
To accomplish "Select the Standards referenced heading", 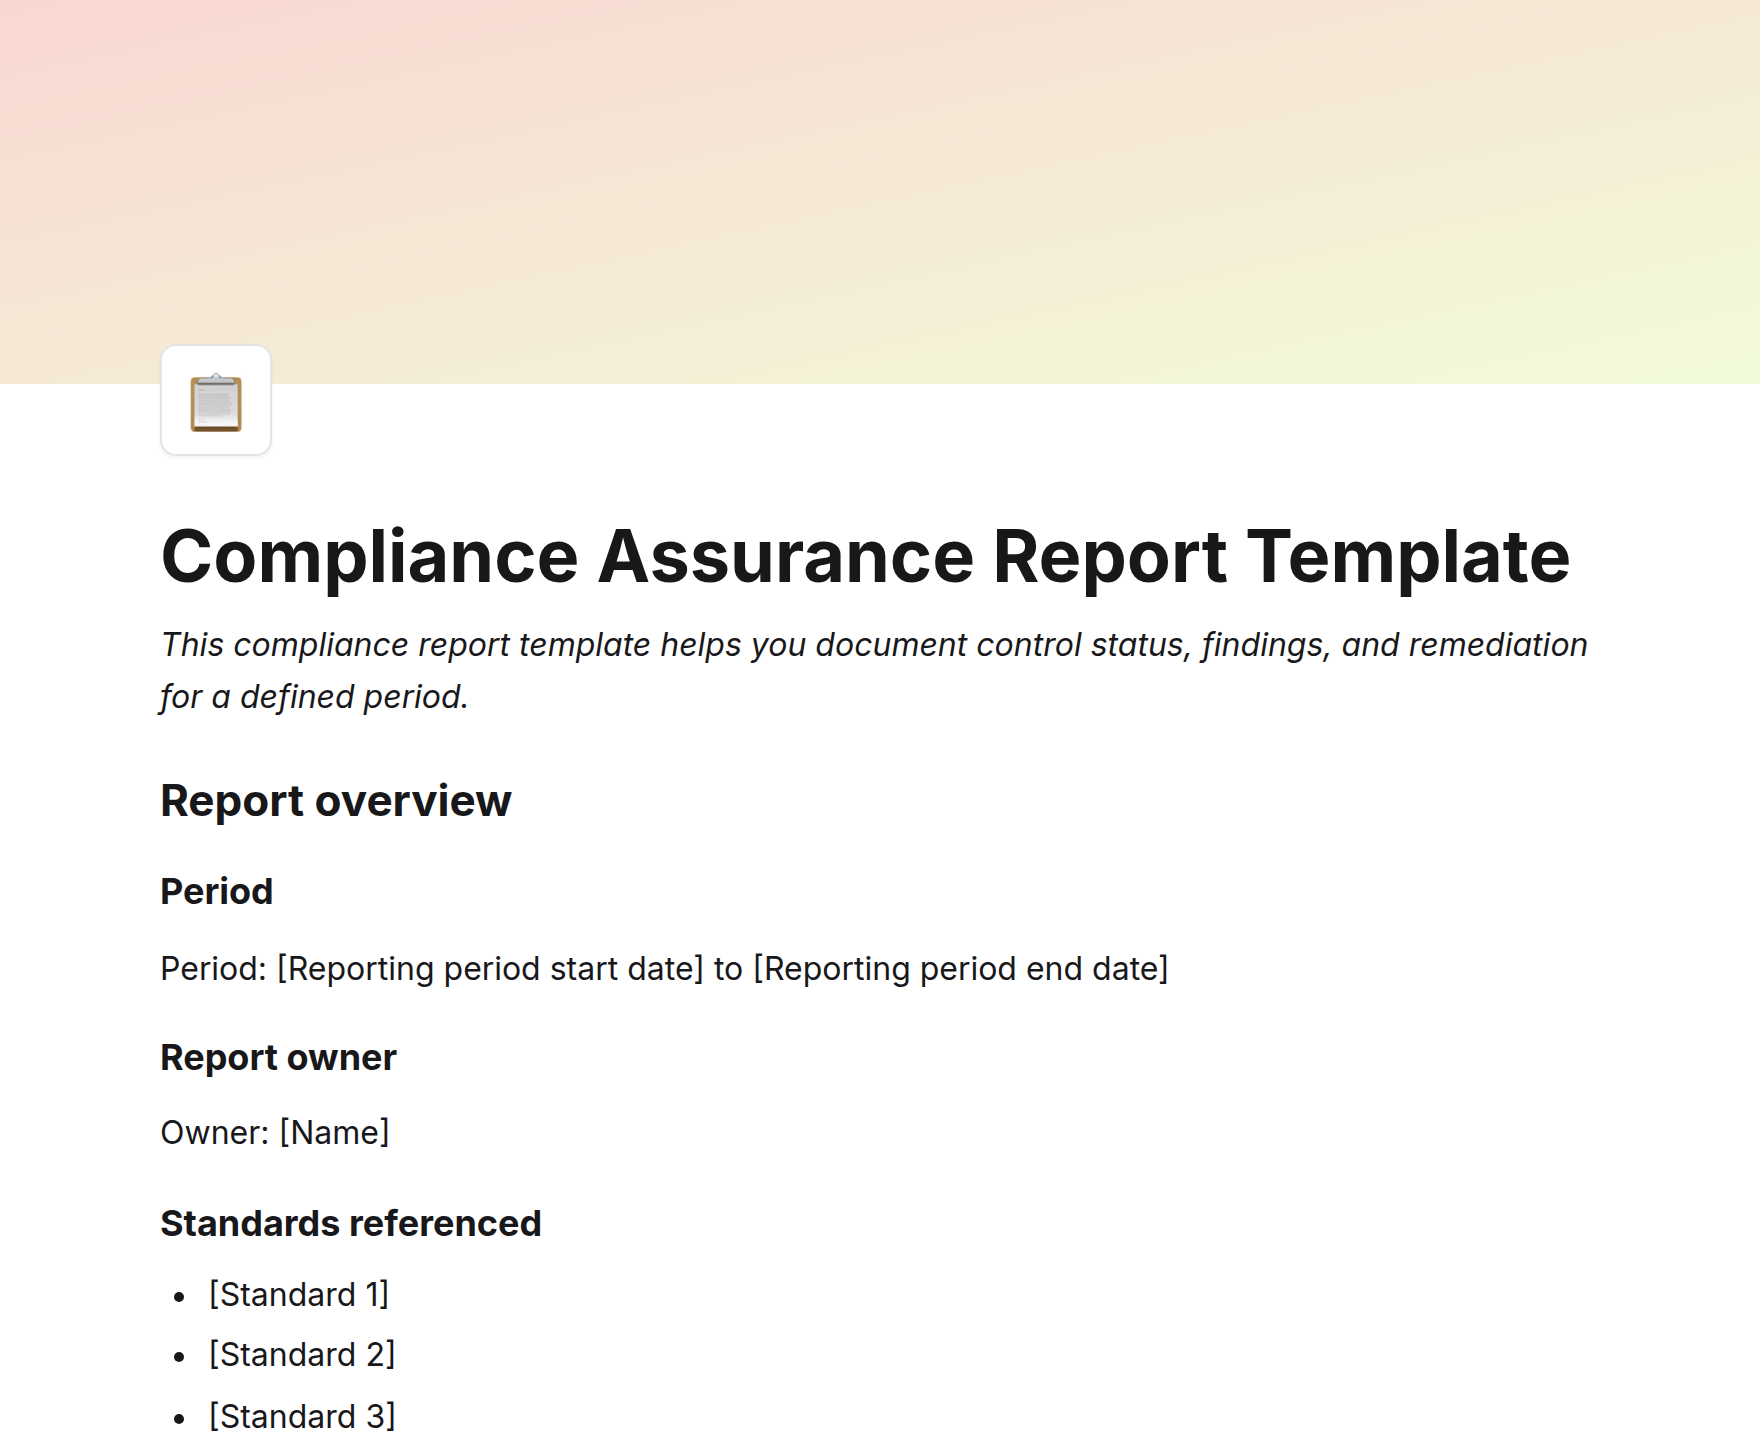I will 351,1223.
